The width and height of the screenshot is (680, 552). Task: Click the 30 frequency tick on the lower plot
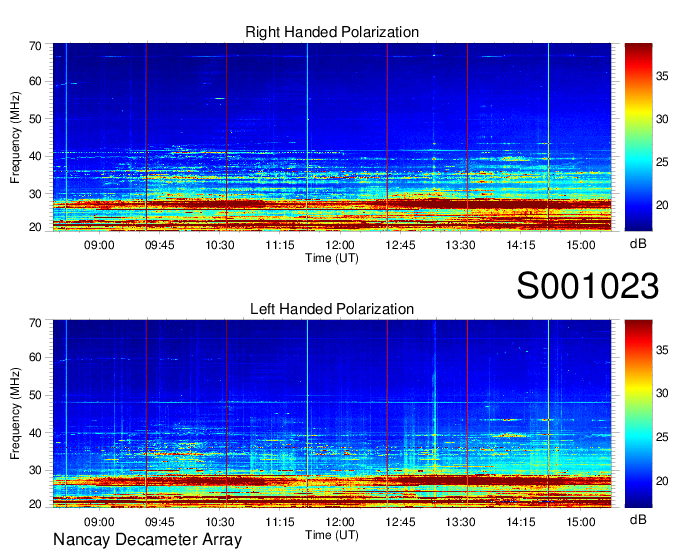click(x=35, y=470)
